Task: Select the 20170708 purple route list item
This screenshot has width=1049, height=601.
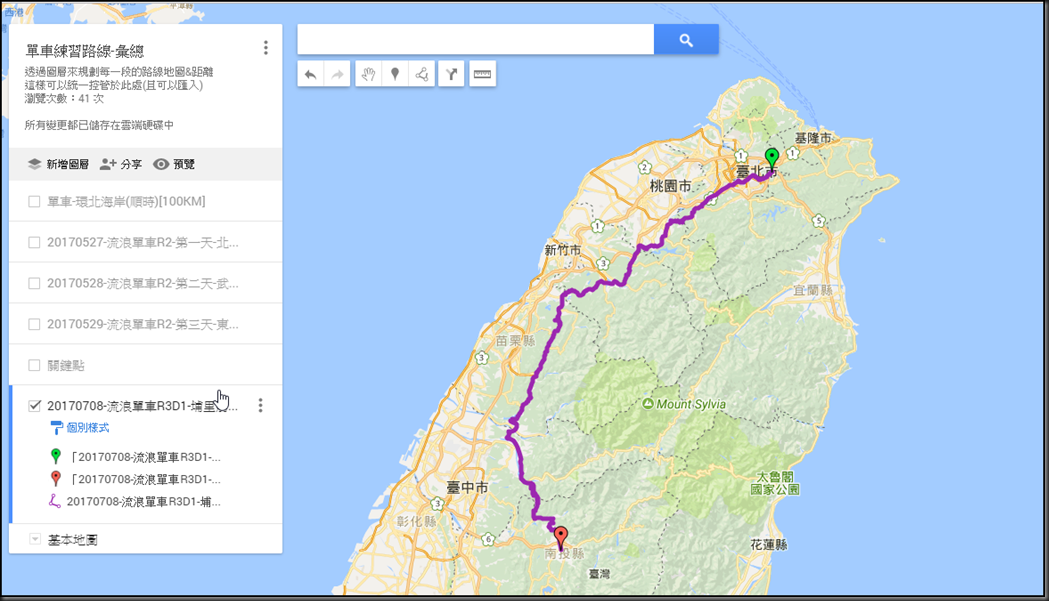Action: [144, 501]
